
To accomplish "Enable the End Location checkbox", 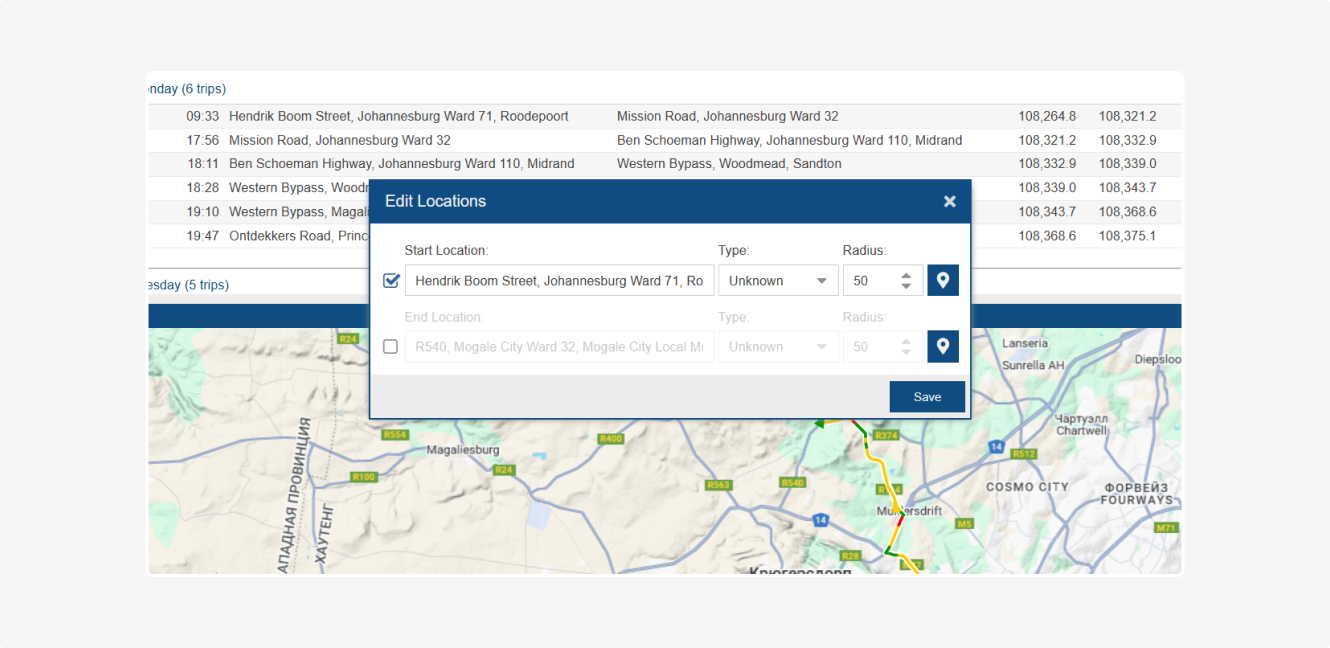I will pyautogui.click(x=391, y=347).
